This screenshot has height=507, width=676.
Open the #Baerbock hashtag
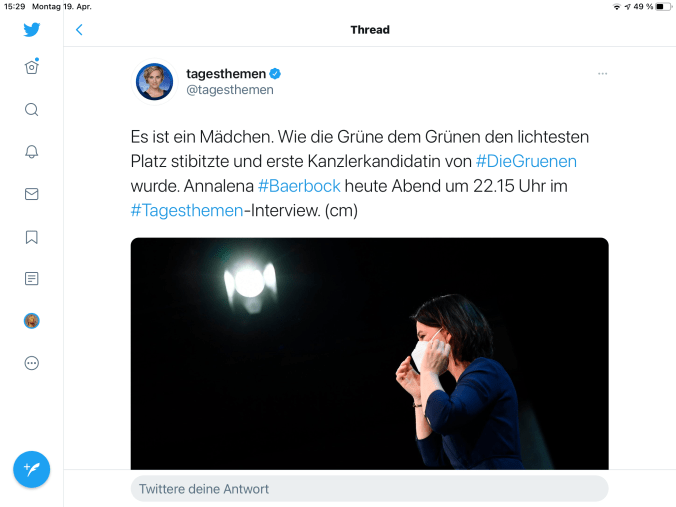pyautogui.click(x=299, y=185)
